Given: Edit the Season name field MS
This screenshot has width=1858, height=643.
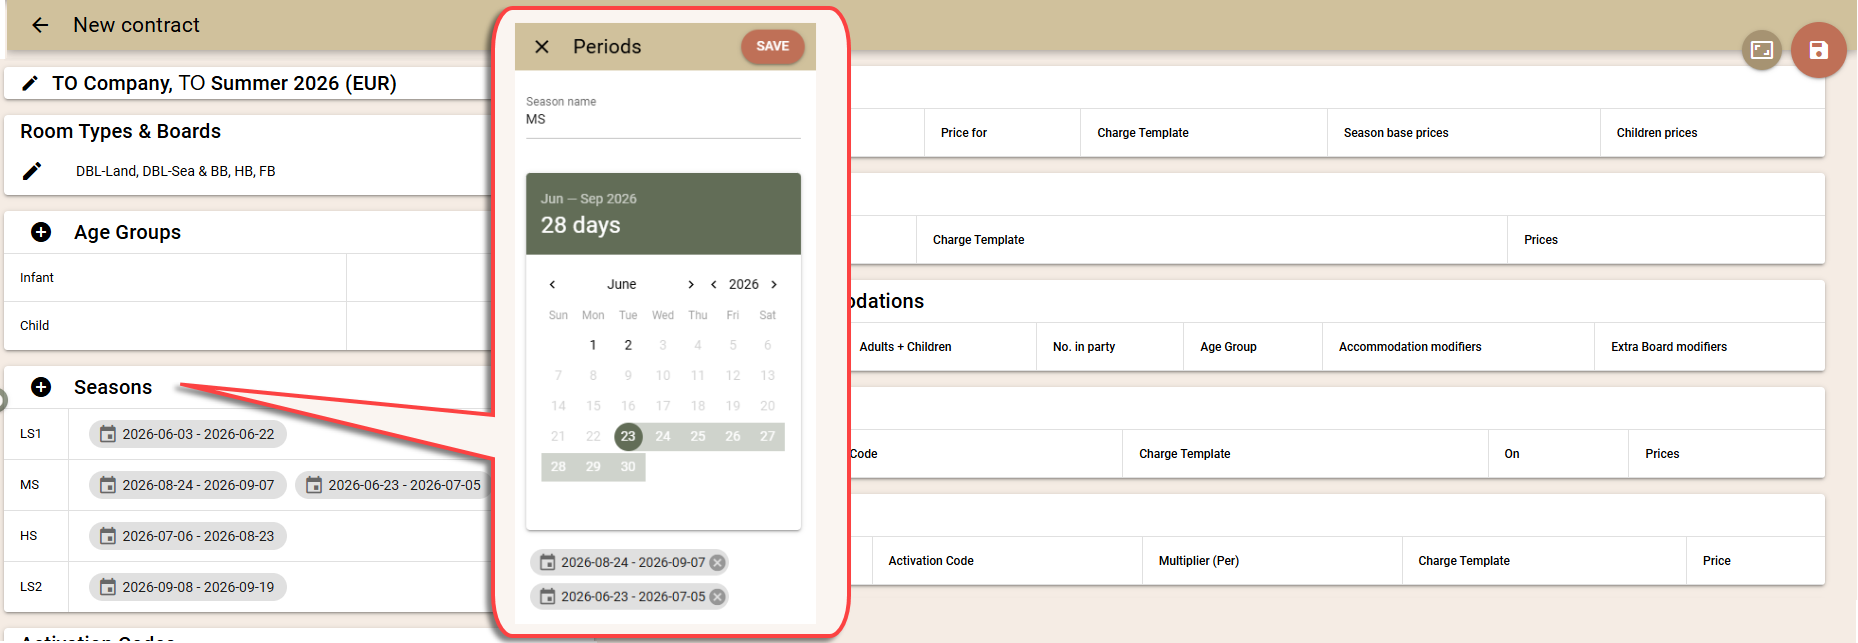Looking at the screenshot, I should pyautogui.click(x=663, y=119).
